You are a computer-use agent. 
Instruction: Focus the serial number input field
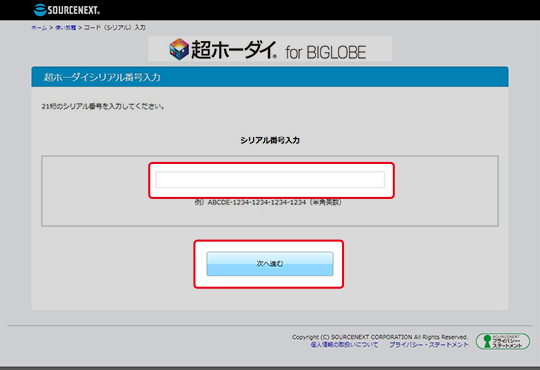pos(270,179)
